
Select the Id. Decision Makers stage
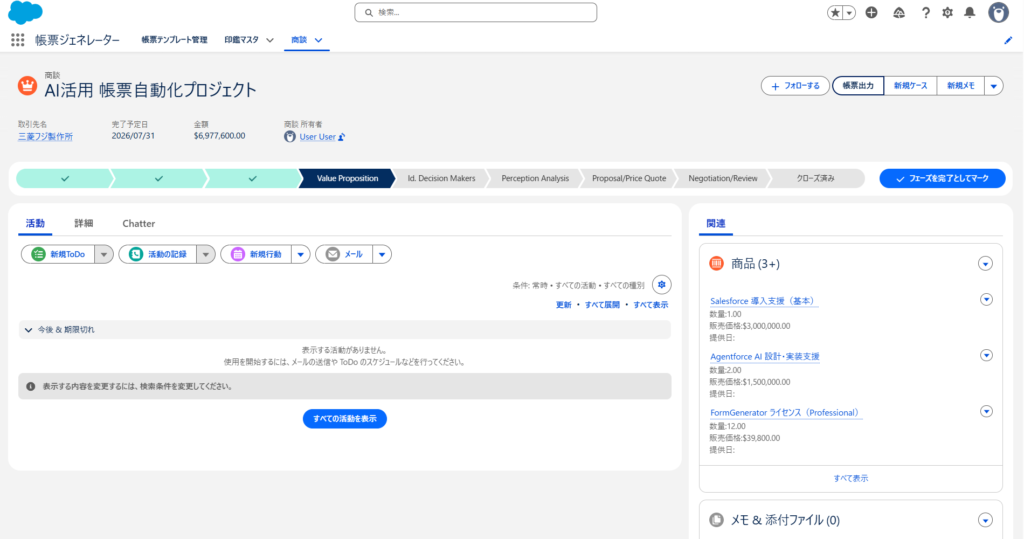tap(441, 178)
